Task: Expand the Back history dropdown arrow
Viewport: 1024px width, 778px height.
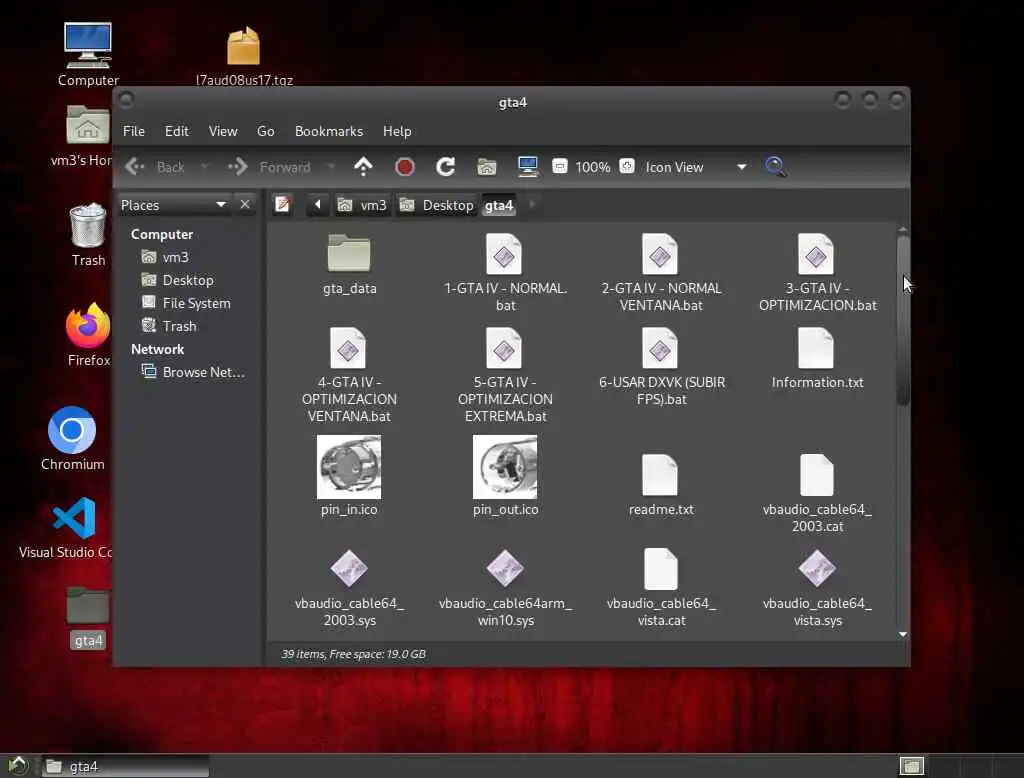Action: point(204,167)
